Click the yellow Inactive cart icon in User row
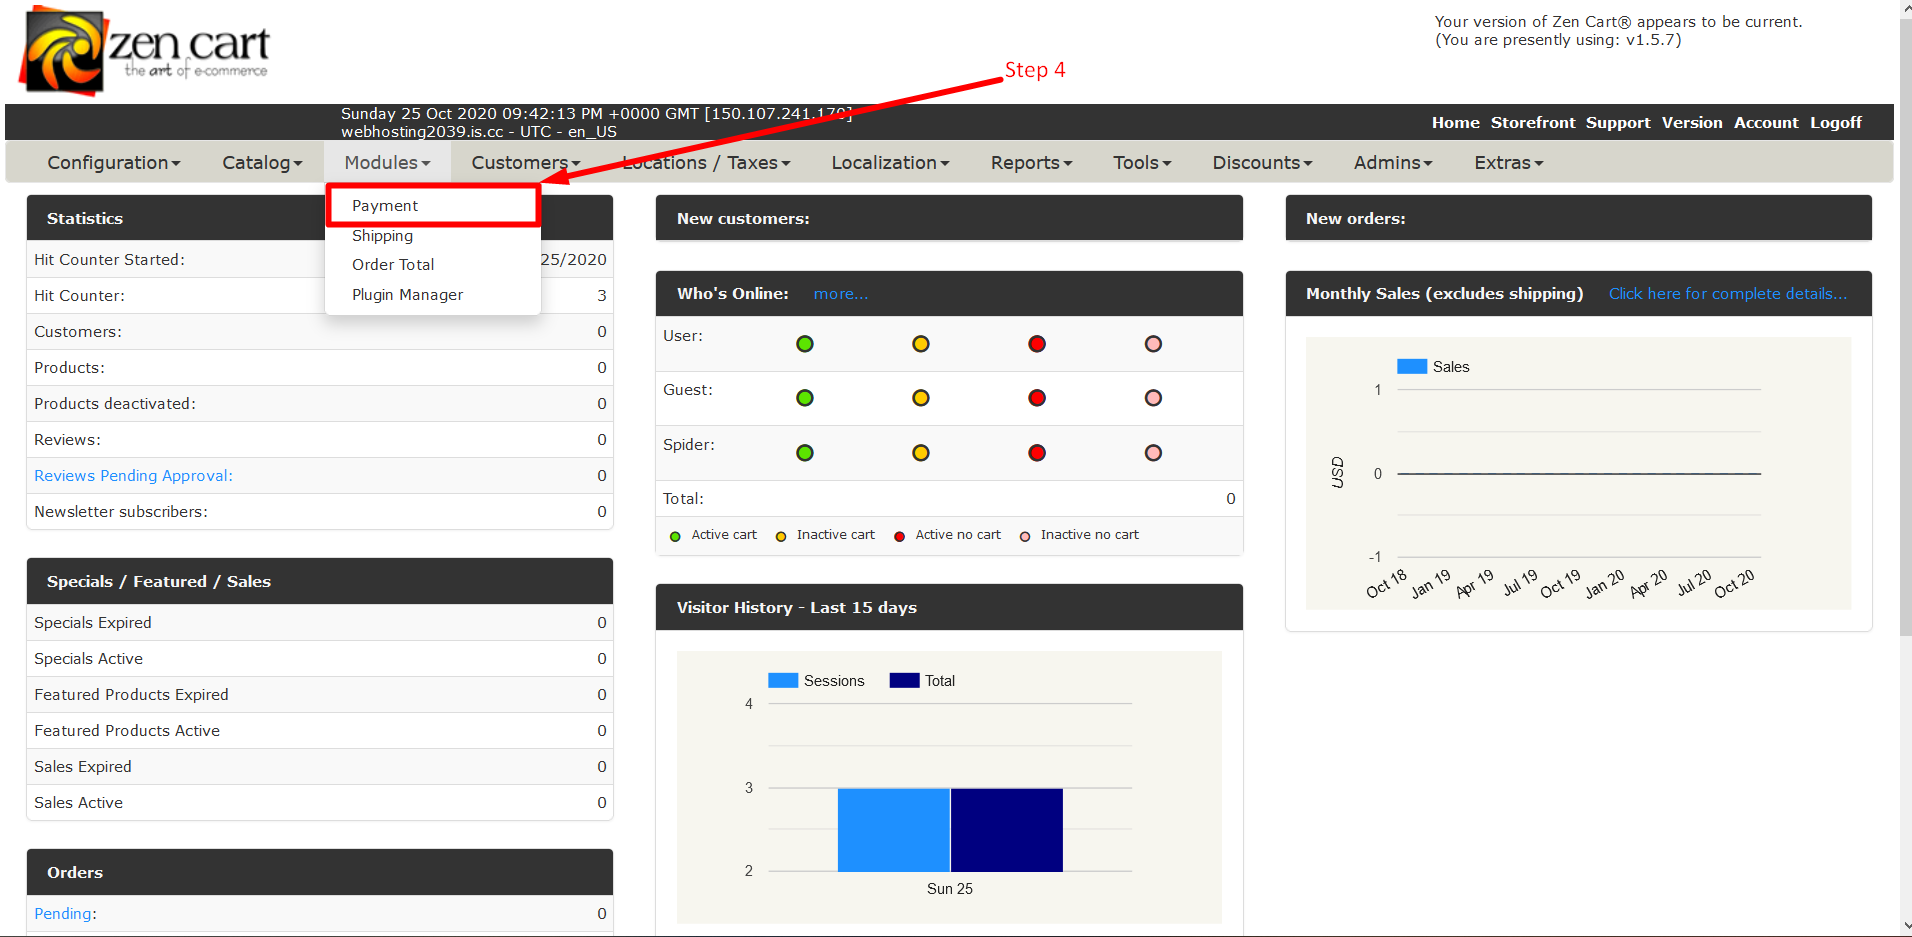This screenshot has width=1912, height=937. click(921, 344)
